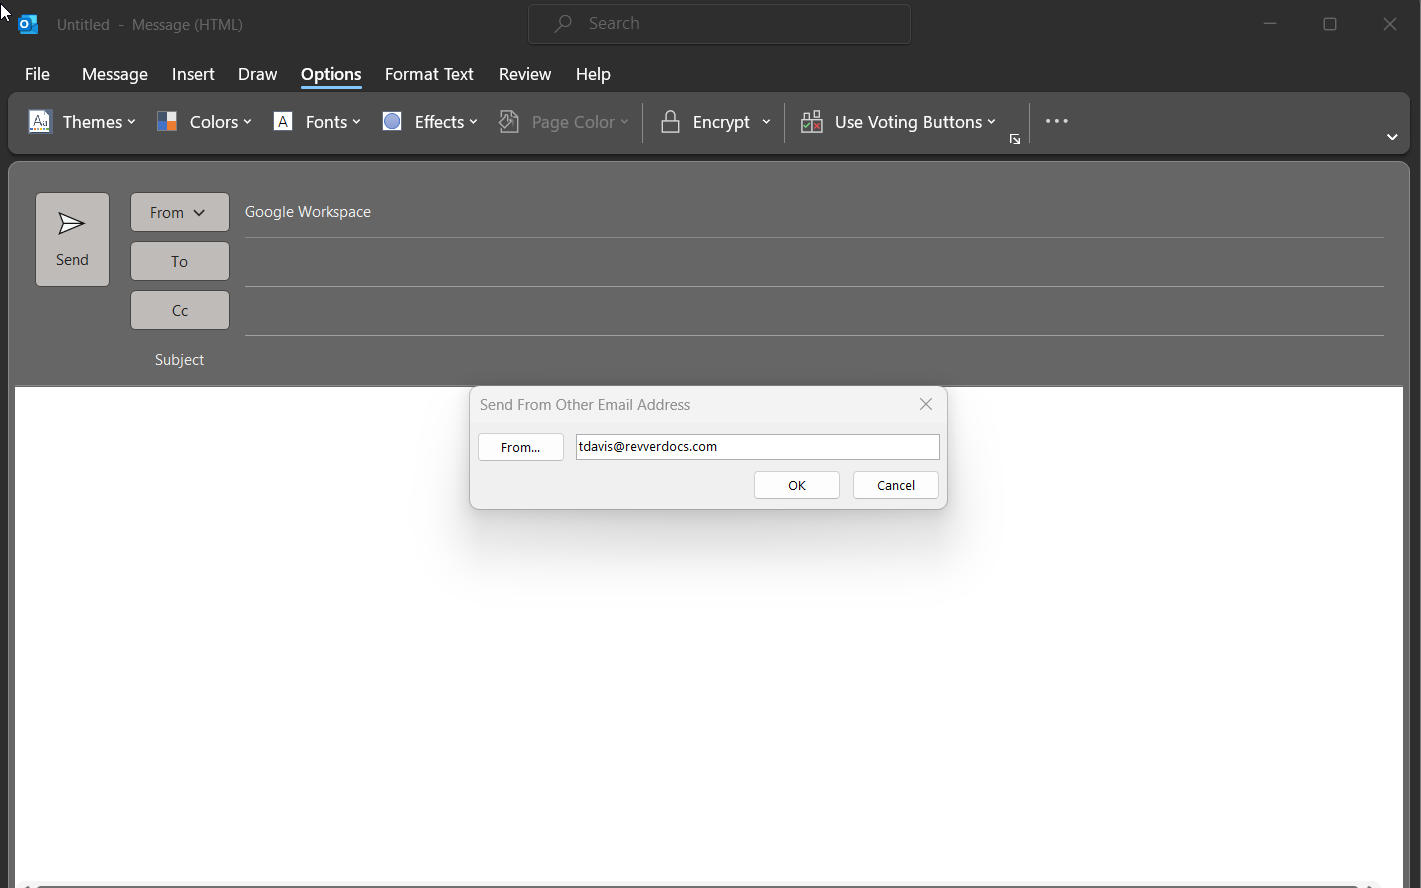The height and width of the screenshot is (888, 1421).
Task: Minimize the message window
Action: click(1270, 24)
